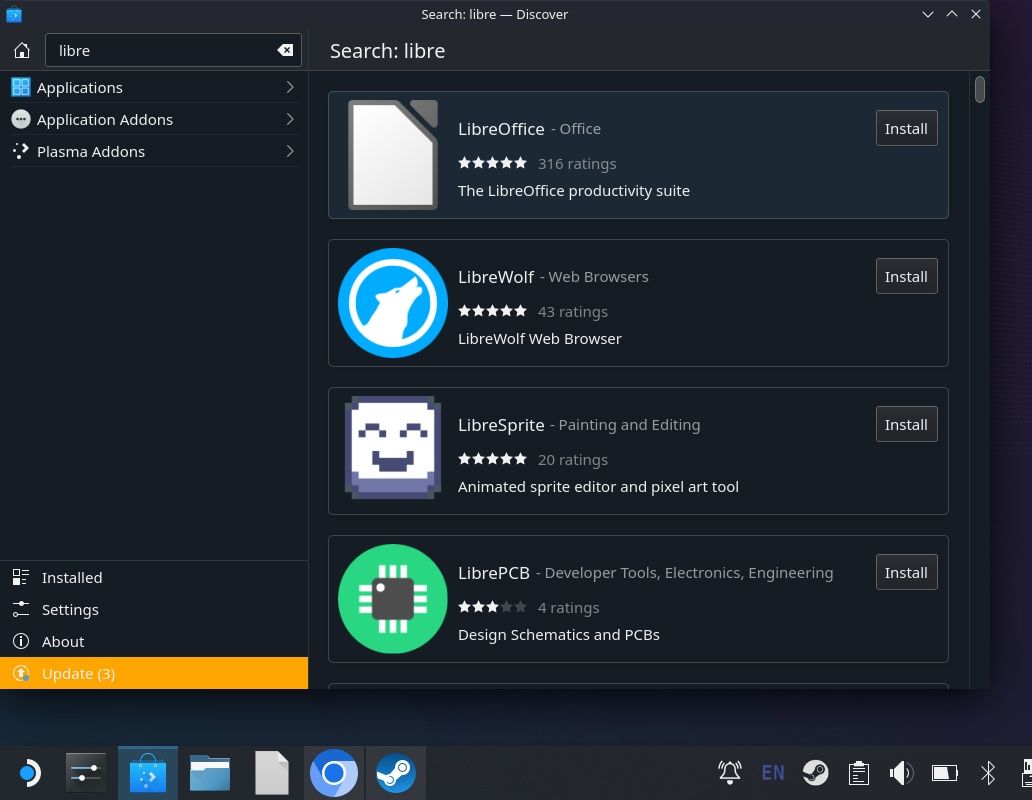Screen dimensions: 1032x800
Task: Install LibreOffice
Action: click(905, 128)
